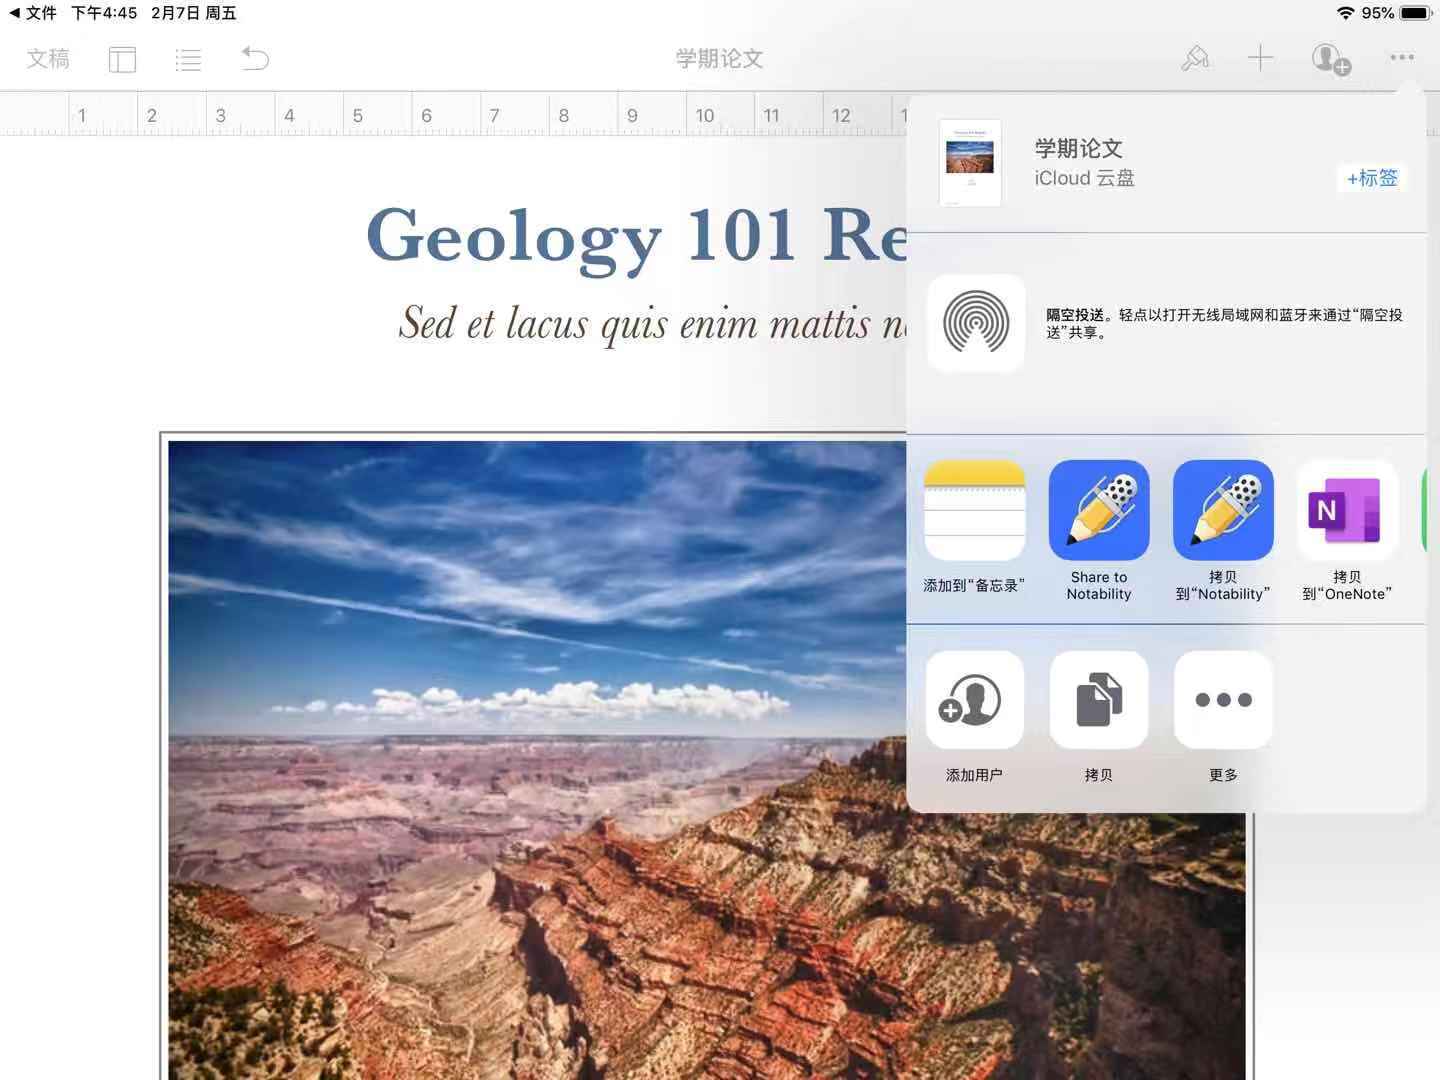Screen dimensions: 1440x1080
Task: Open the view options panel icon
Action: 122,59
